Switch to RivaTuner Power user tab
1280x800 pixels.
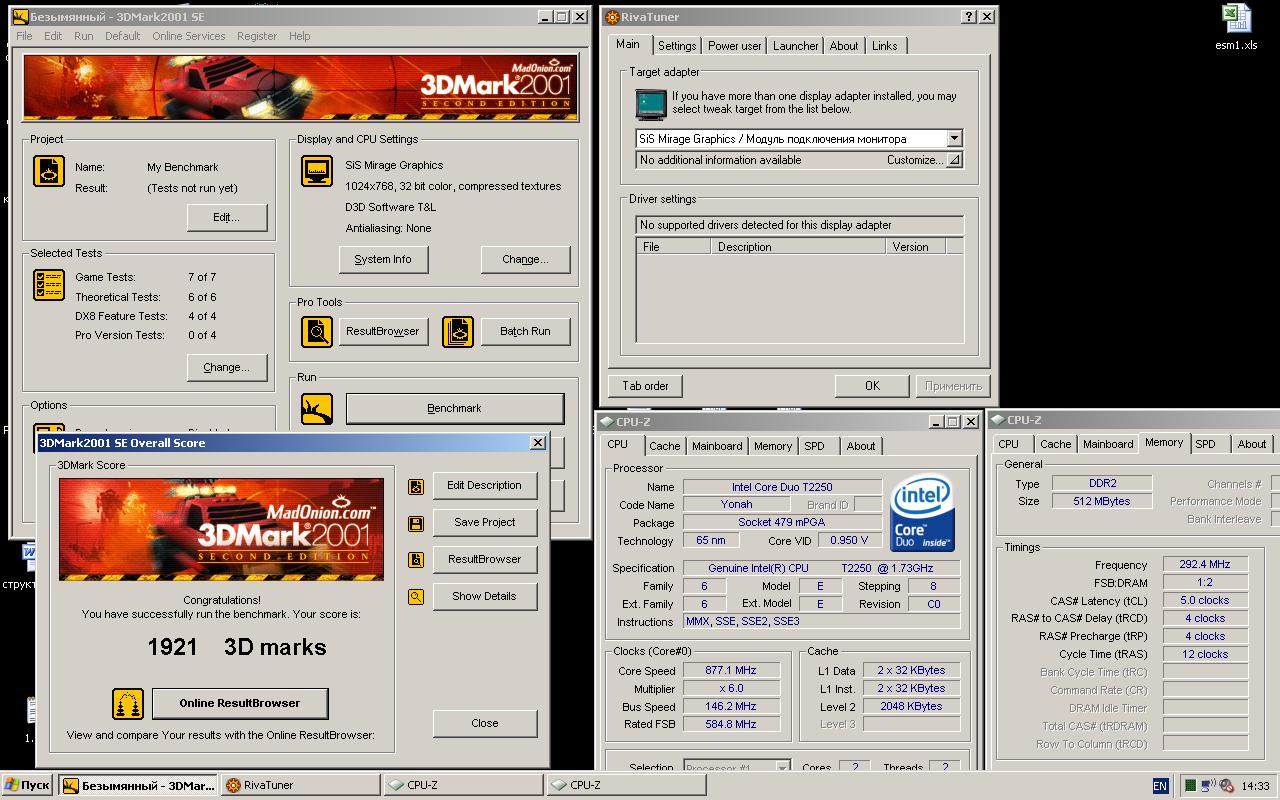(x=735, y=46)
